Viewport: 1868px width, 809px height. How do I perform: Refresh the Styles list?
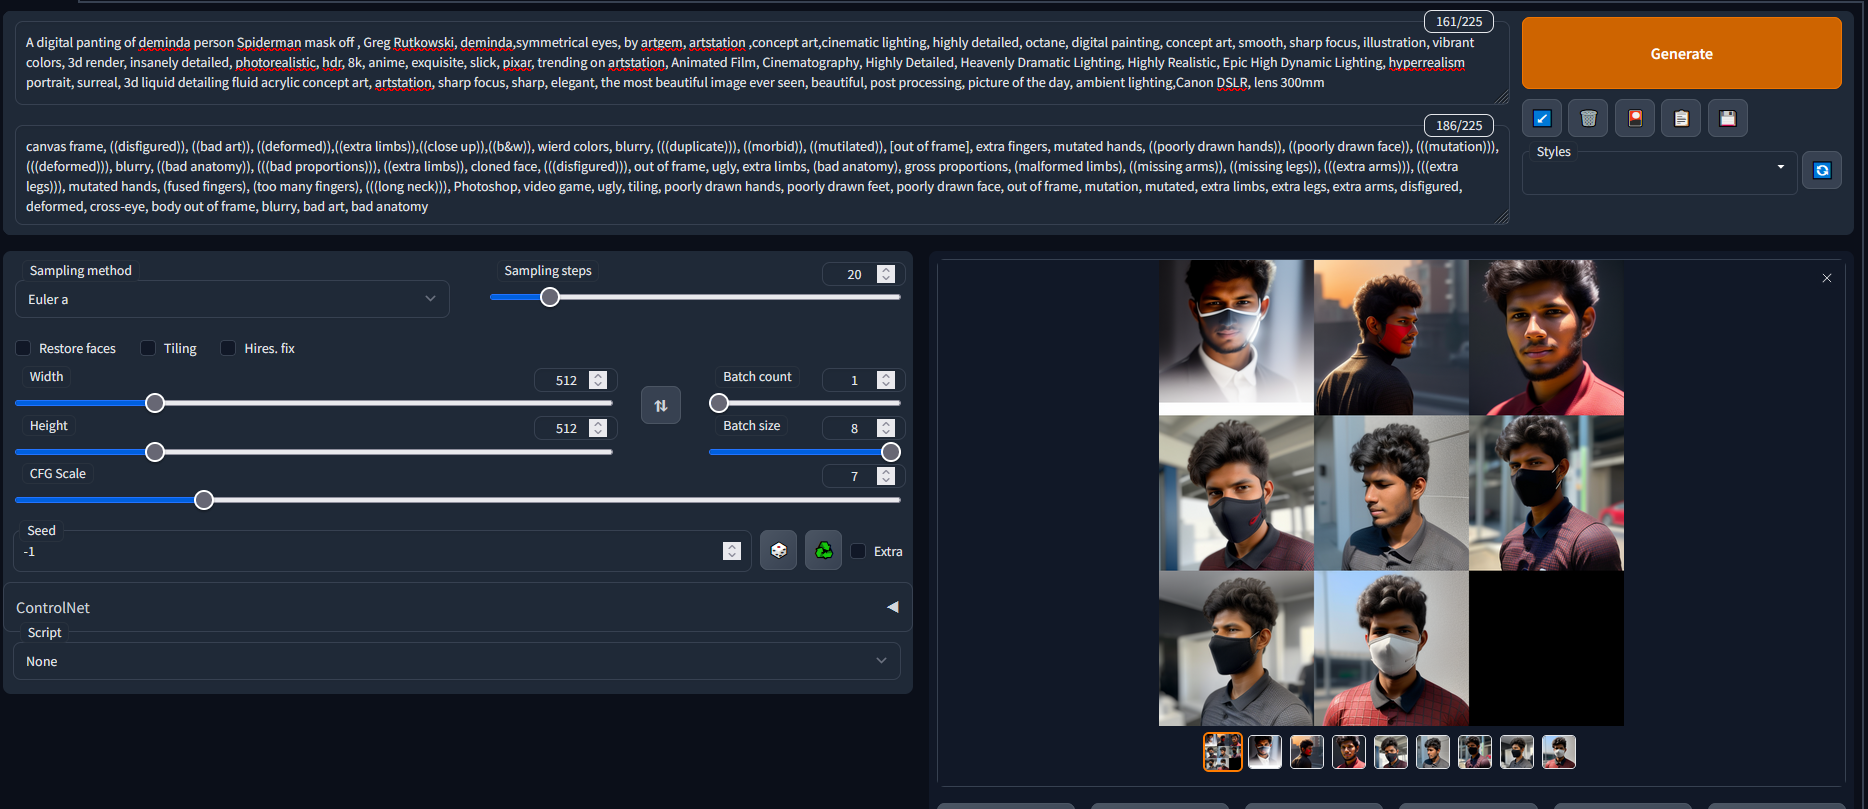[1822, 170]
